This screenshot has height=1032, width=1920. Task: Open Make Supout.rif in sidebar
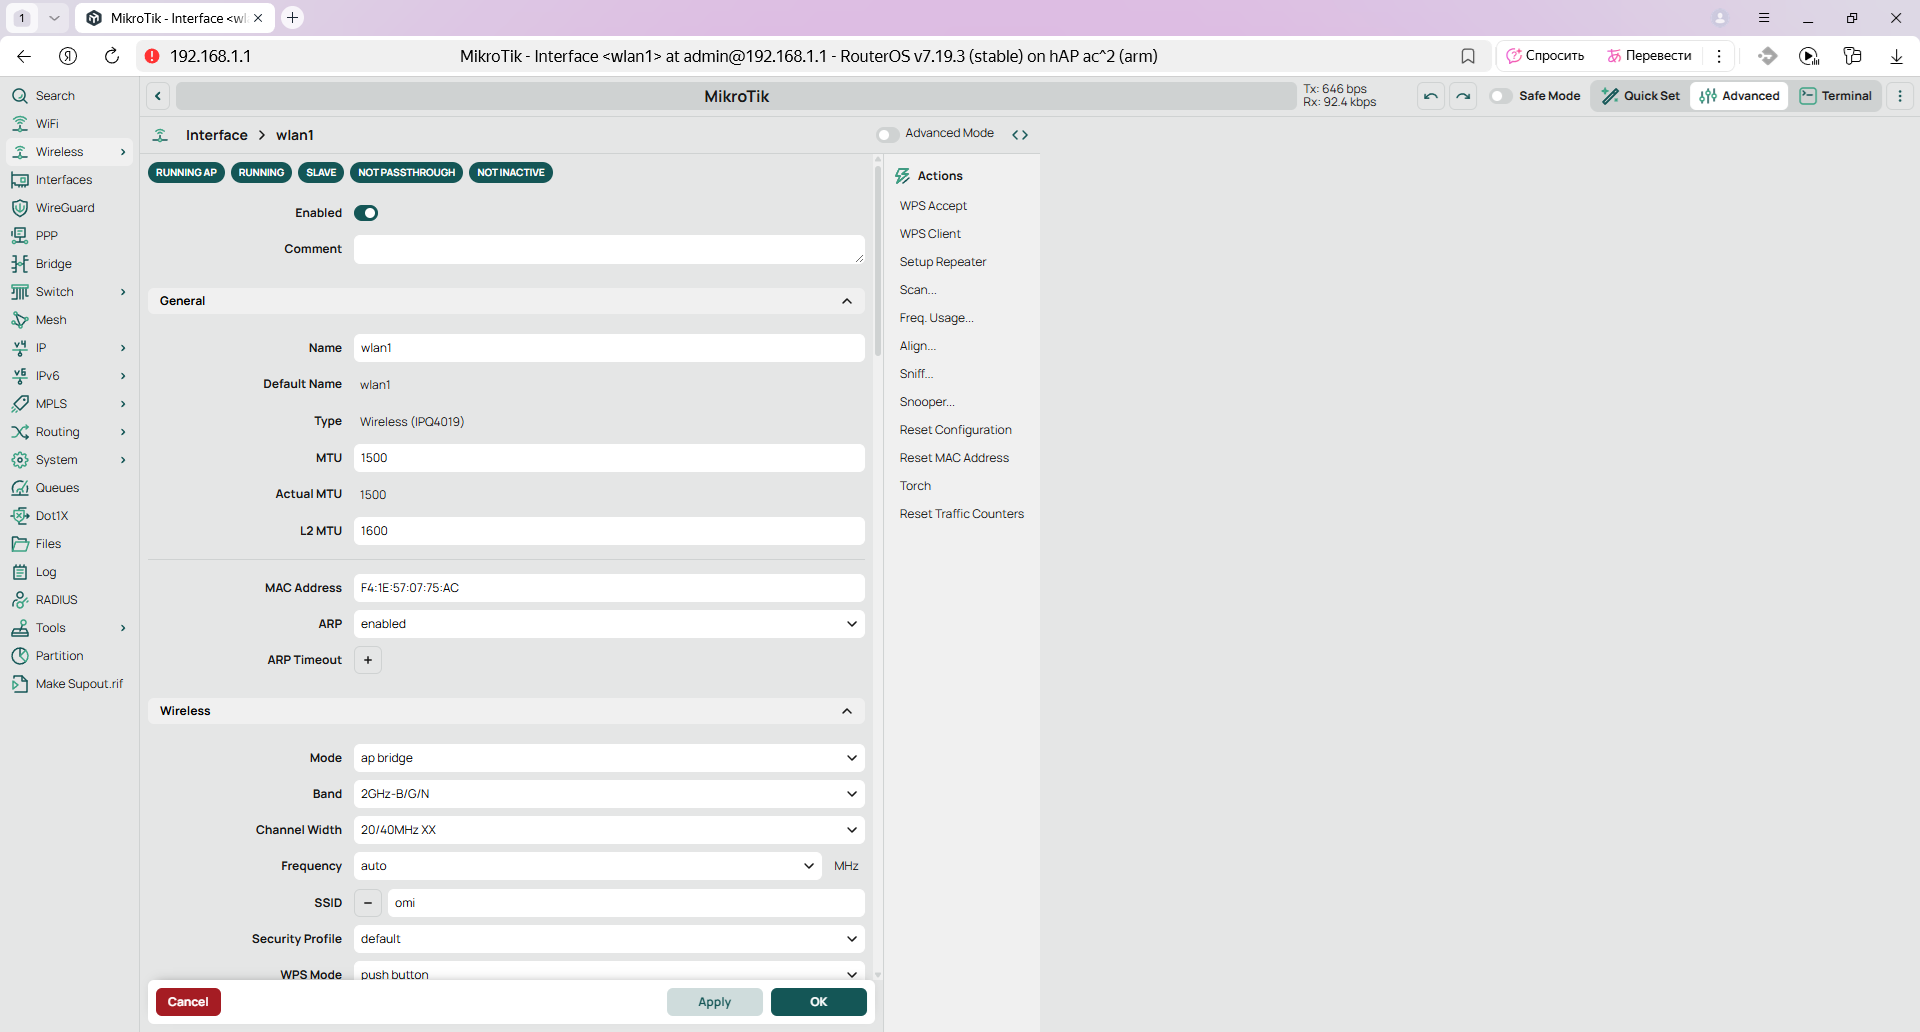[69, 684]
